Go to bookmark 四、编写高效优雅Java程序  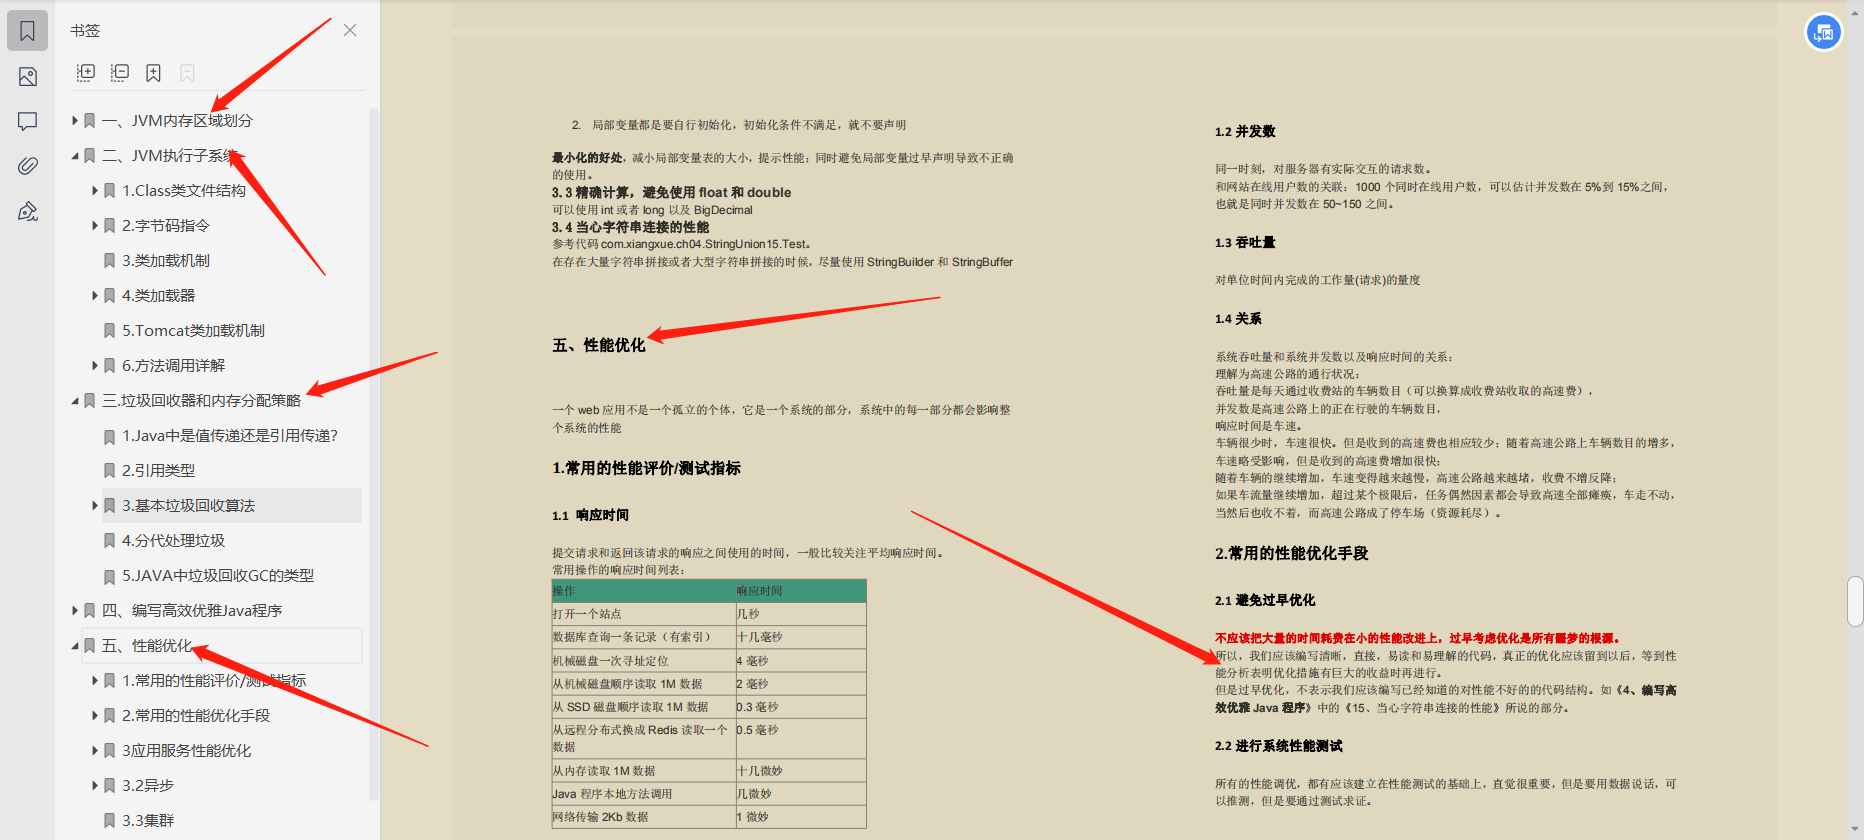(x=192, y=611)
